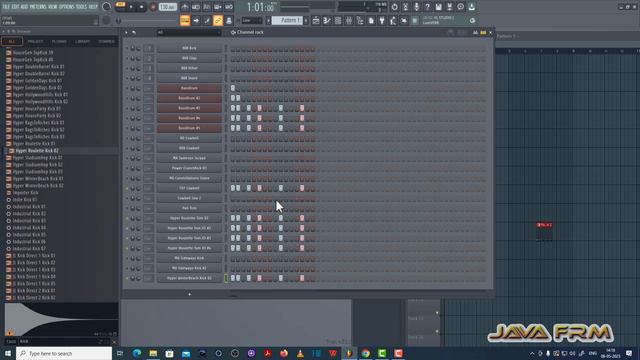The width and height of the screenshot is (640, 360).
Task: Open the Mixer view icon
Action: 349,20
